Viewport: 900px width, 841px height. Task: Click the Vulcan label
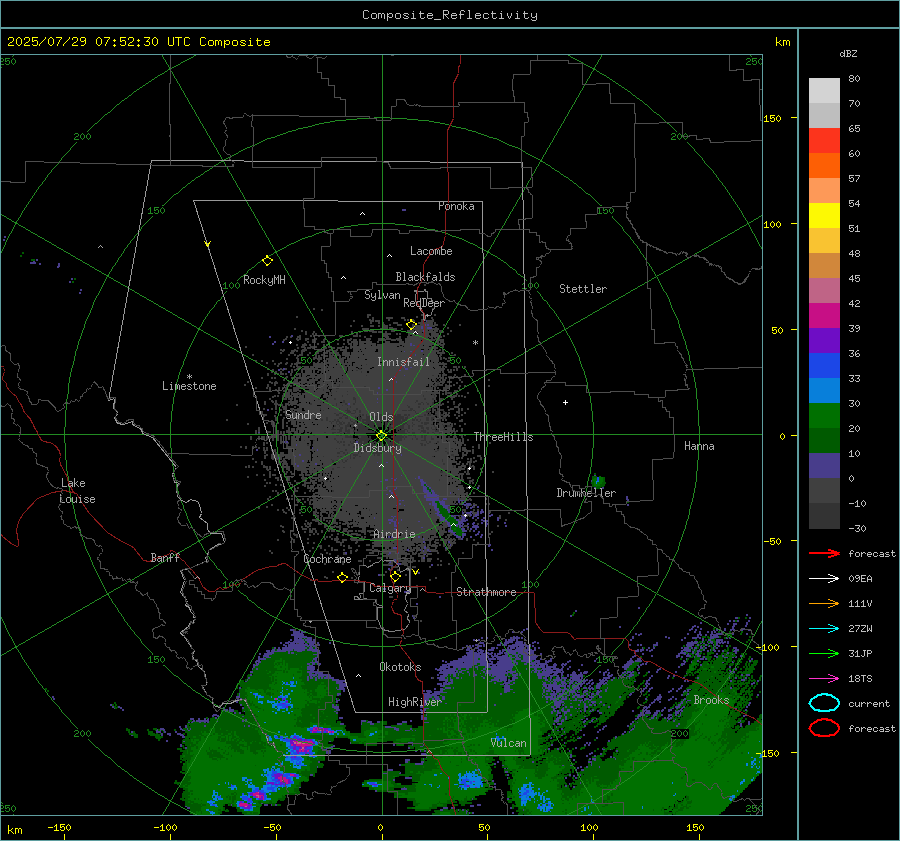coord(509,743)
